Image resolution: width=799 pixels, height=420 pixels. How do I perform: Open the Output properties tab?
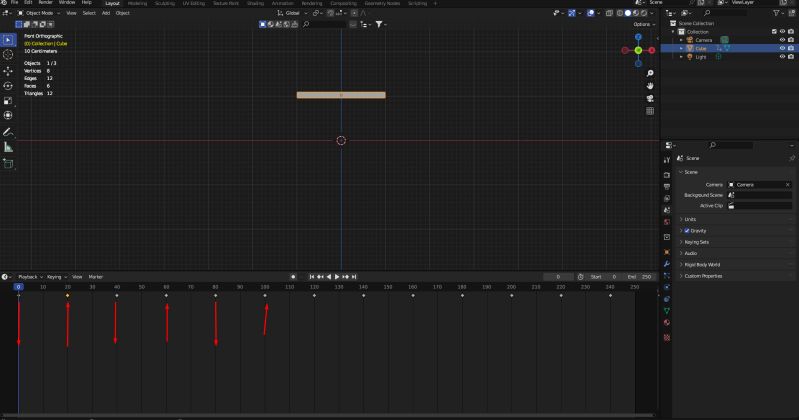click(x=667, y=187)
